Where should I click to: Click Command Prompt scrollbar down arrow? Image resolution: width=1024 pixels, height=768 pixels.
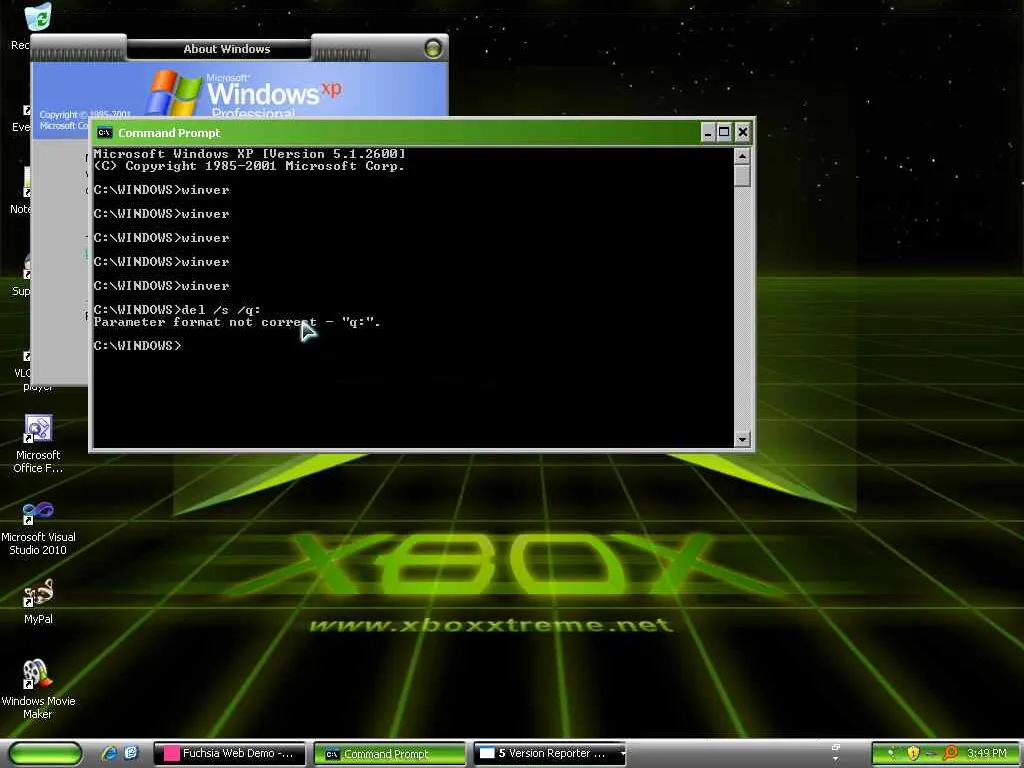[x=742, y=439]
